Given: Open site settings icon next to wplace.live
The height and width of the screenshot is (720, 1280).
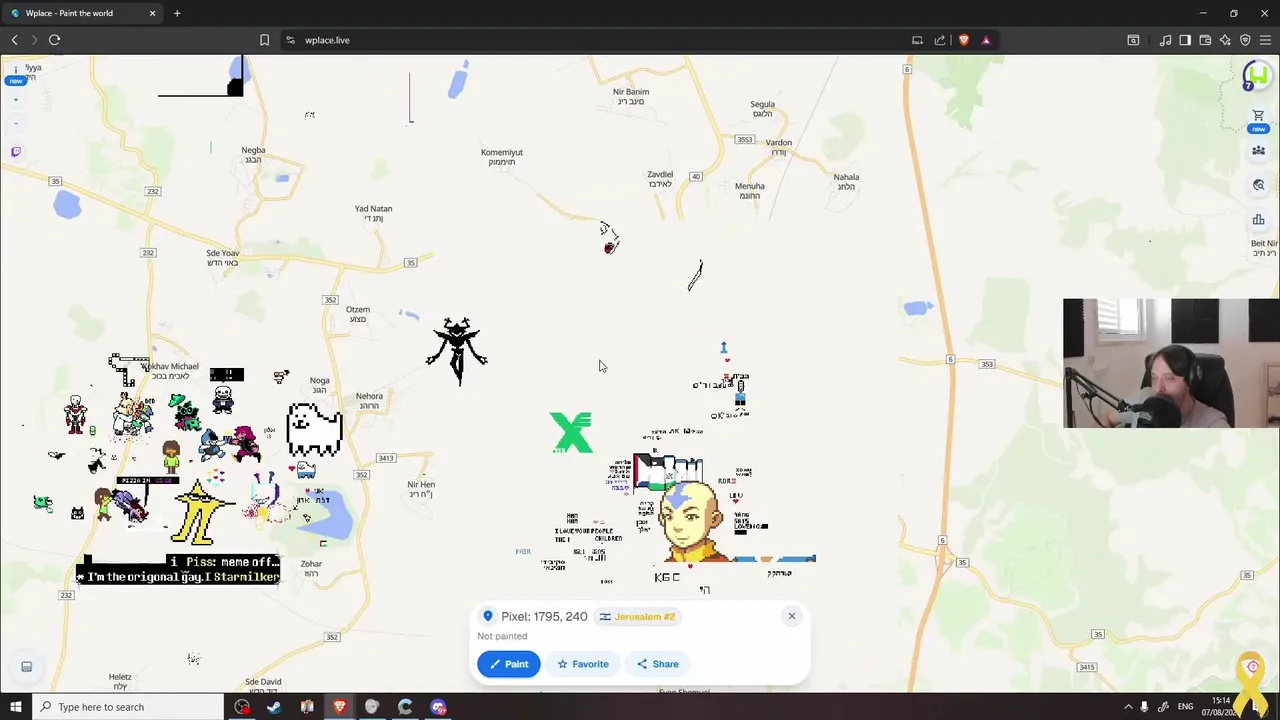Looking at the screenshot, I should pos(290,40).
